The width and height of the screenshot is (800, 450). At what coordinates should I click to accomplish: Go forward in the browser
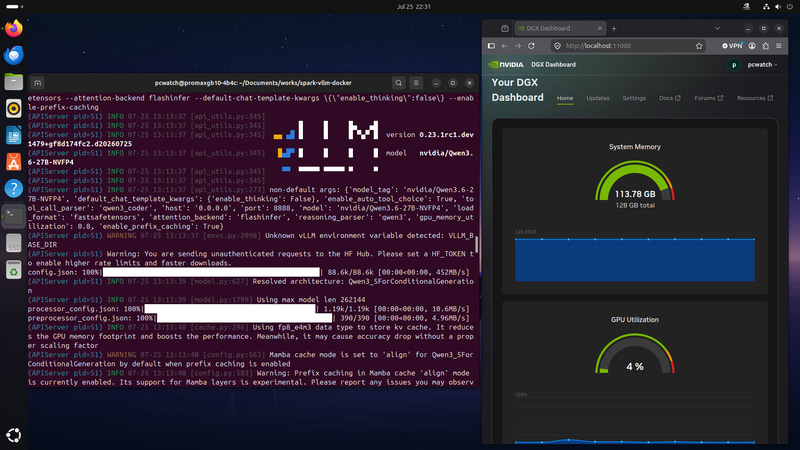[x=518, y=46]
